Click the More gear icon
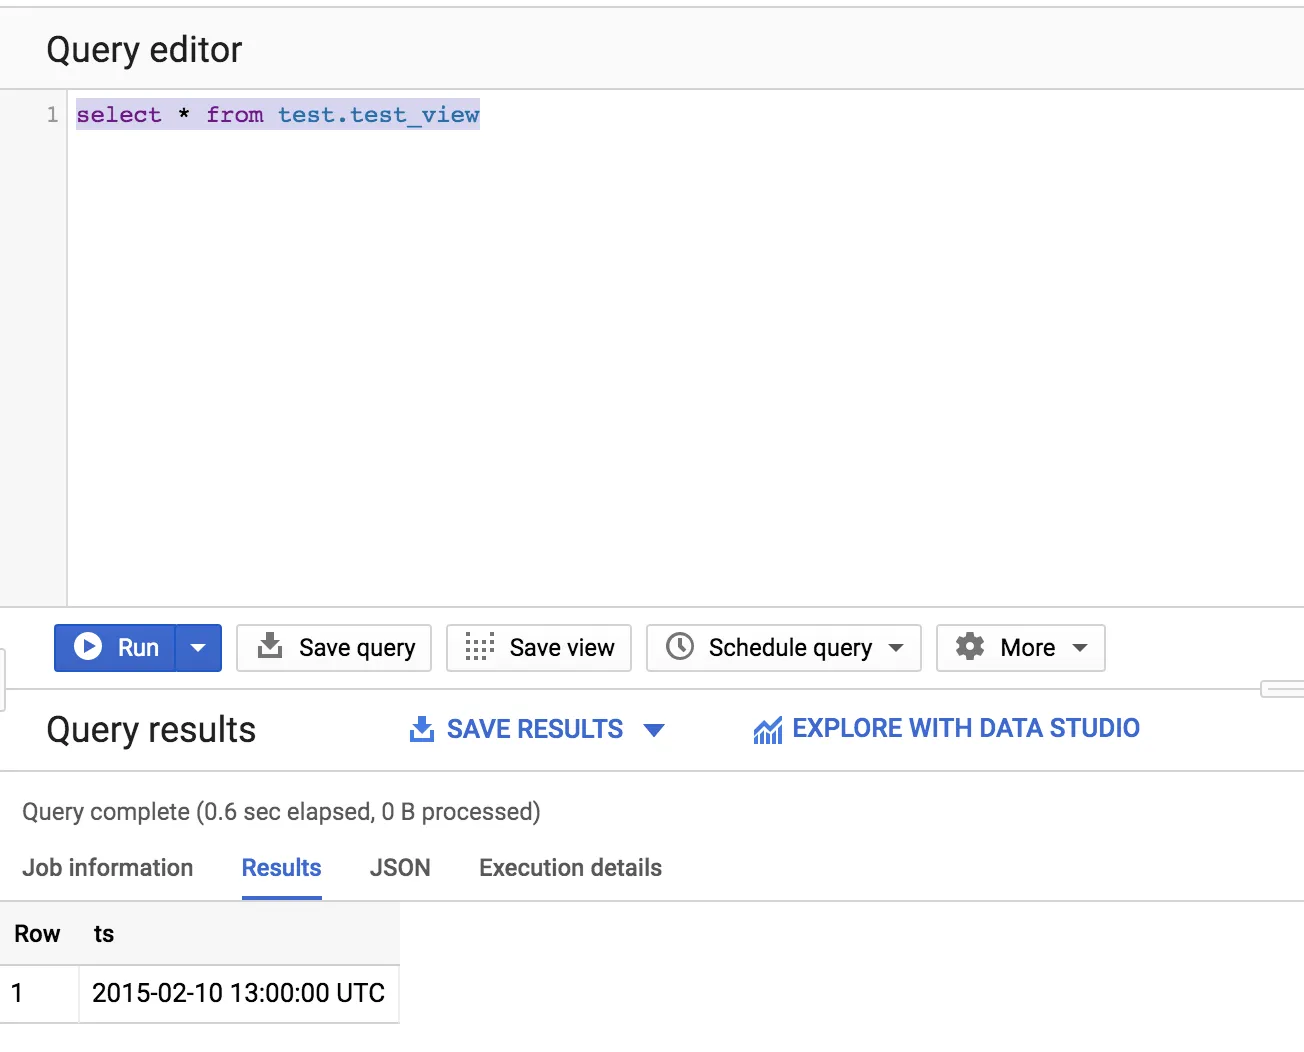This screenshot has height=1052, width=1304. (970, 646)
